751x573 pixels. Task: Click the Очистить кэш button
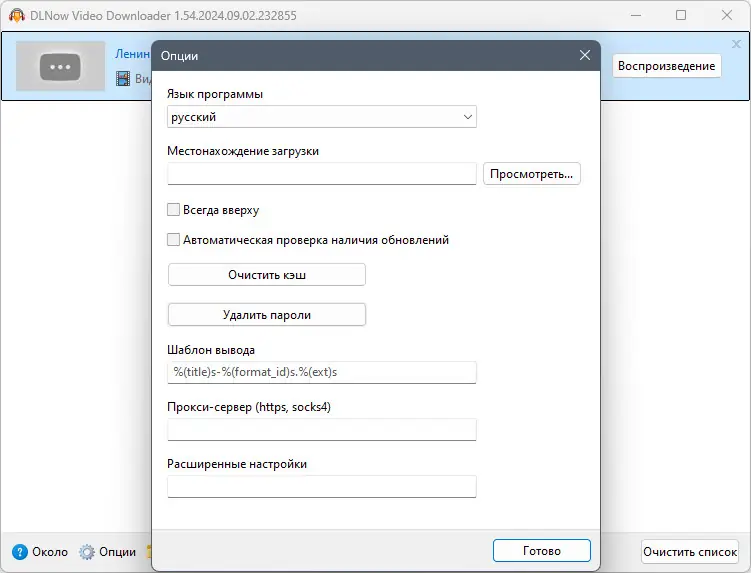(266, 274)
